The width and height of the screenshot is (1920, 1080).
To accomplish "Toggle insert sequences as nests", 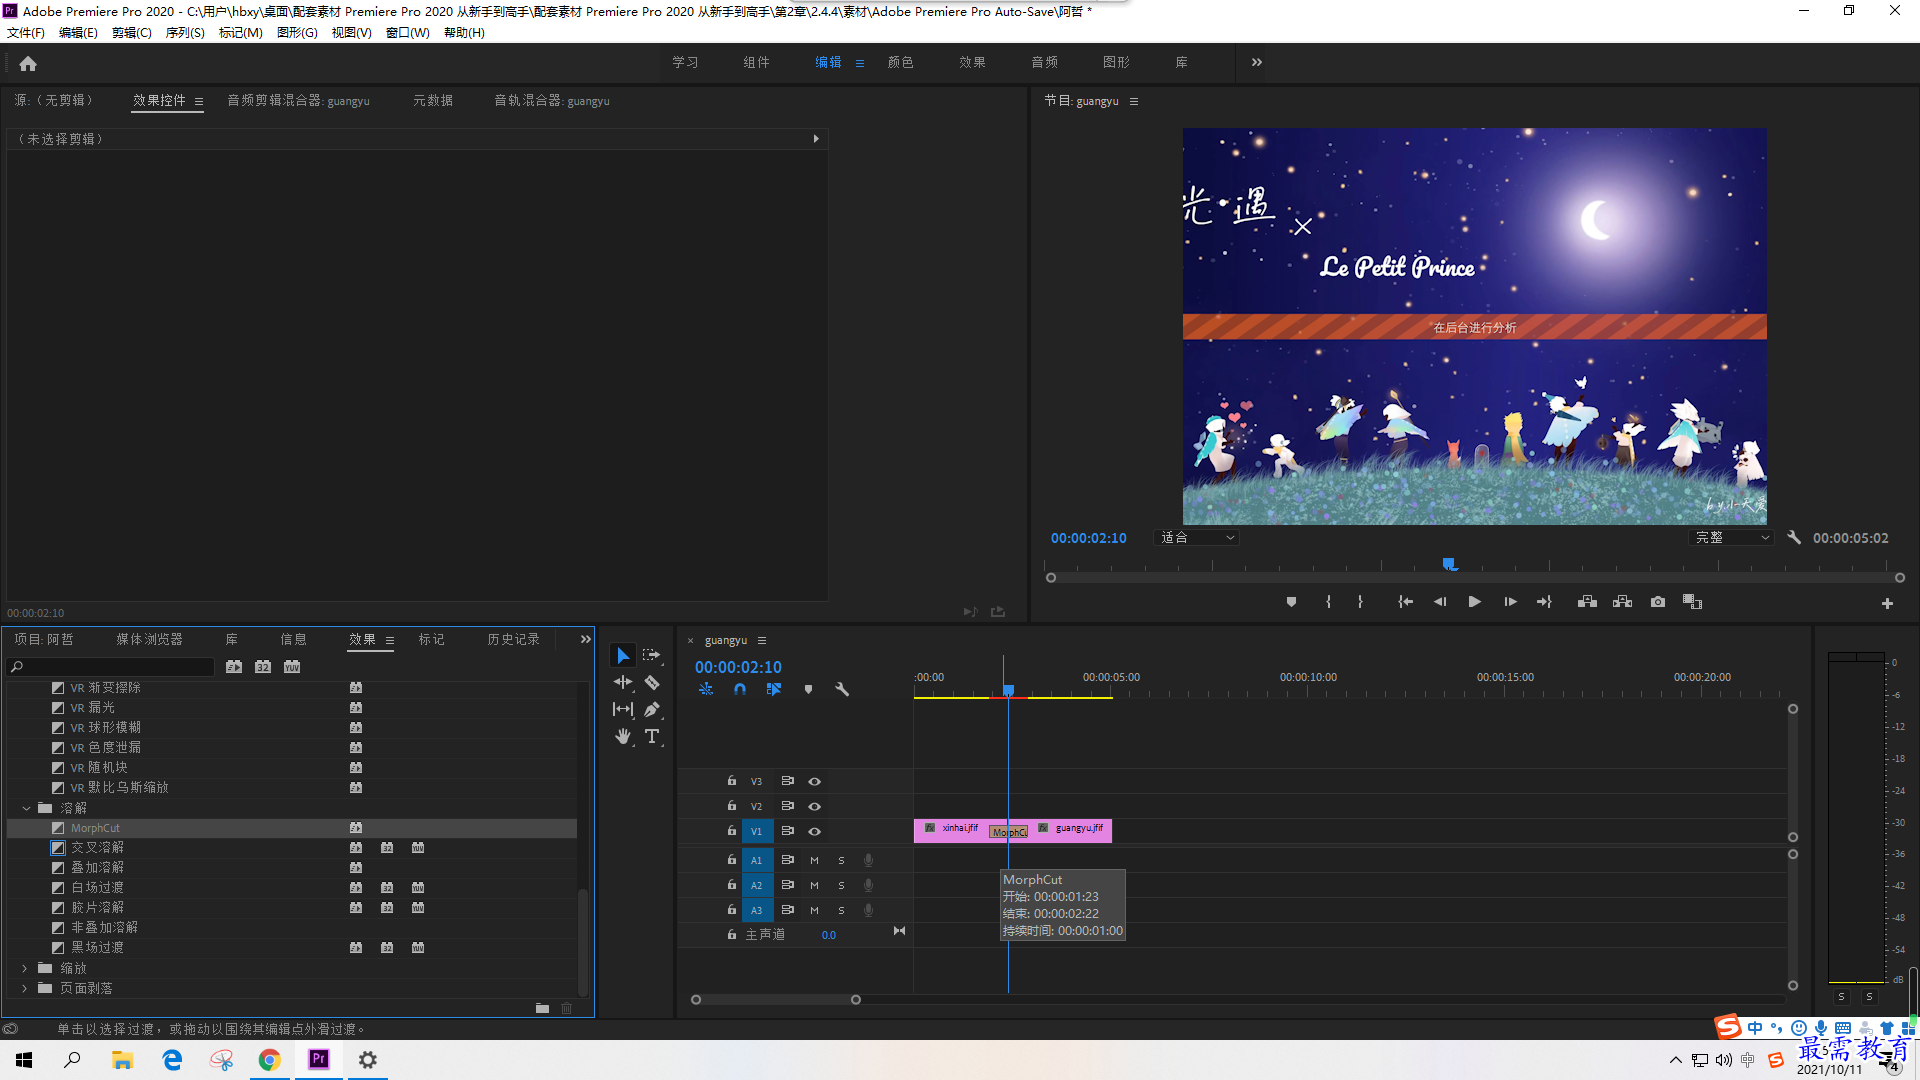I will (706, 689).
